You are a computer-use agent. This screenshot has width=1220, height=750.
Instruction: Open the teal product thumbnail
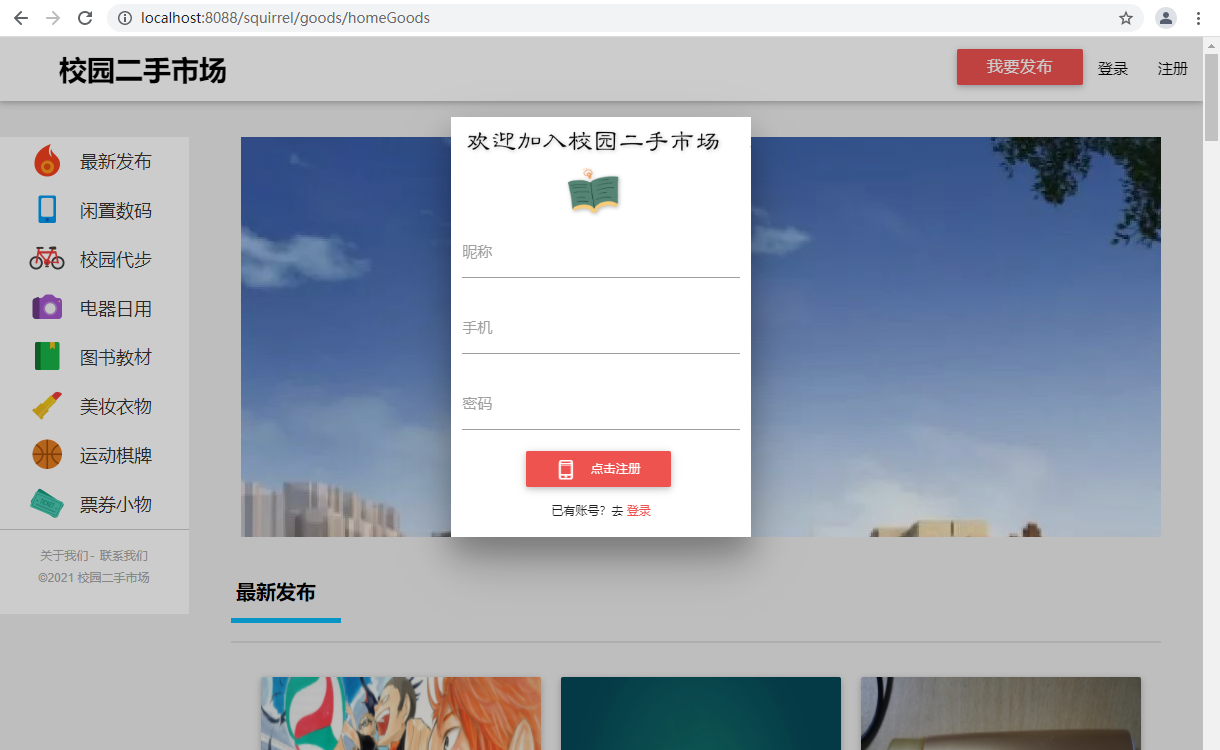pos(701,713)
